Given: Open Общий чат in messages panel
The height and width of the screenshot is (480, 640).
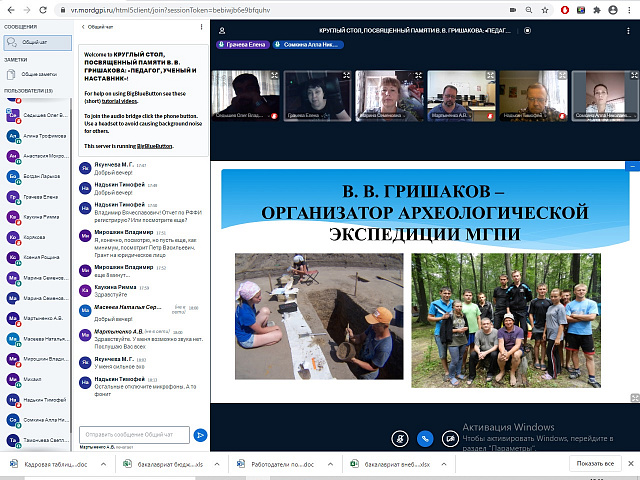Looking at the screenshot, I should pos(38,42).
